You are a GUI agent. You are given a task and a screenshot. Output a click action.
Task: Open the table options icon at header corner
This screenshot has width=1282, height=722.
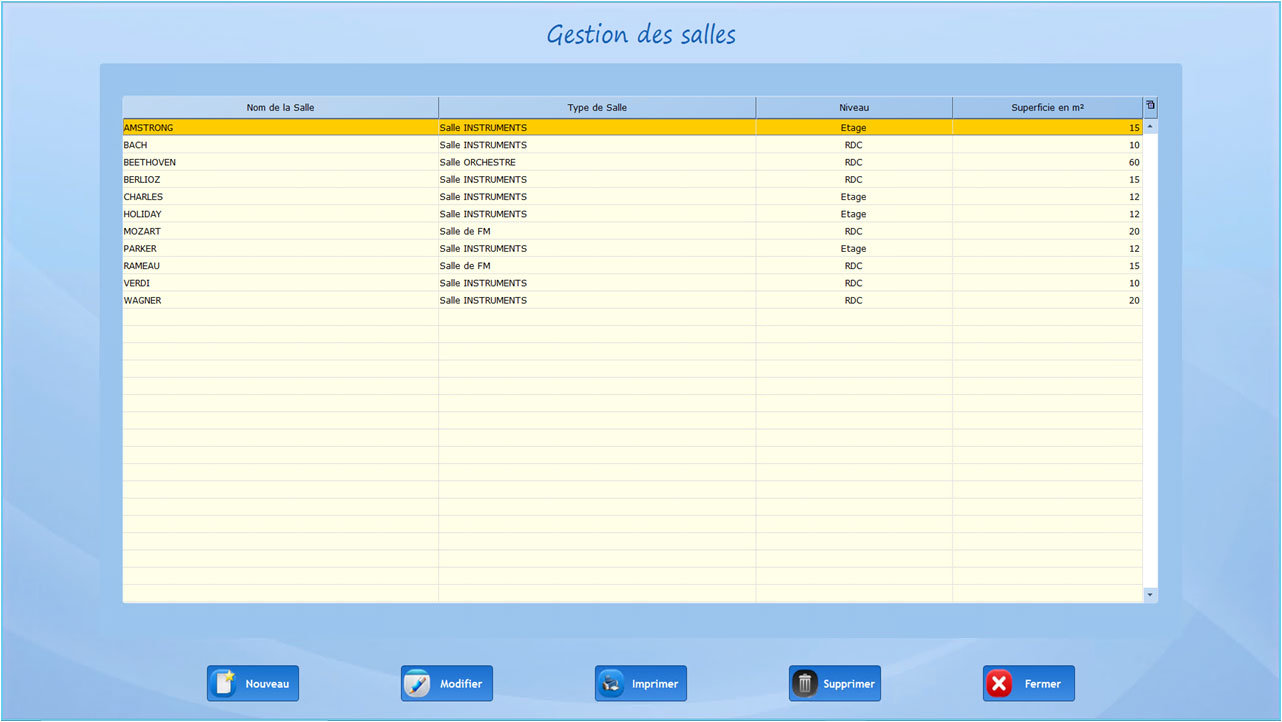[x=1150, y=106]
